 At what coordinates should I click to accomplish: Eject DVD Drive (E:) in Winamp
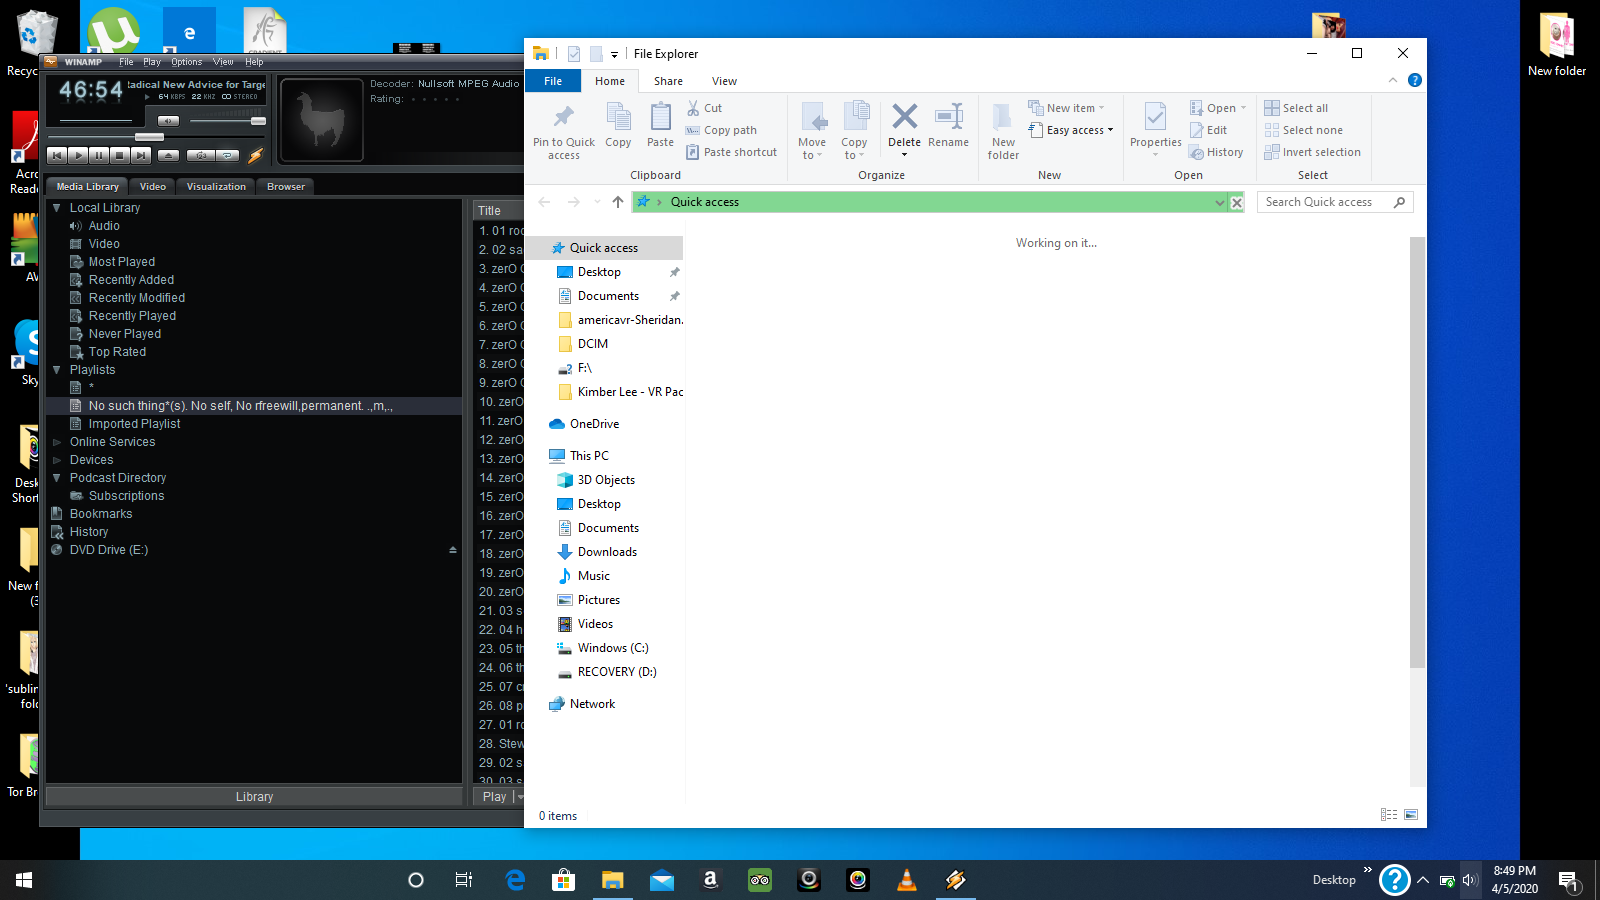coord(453,550)
